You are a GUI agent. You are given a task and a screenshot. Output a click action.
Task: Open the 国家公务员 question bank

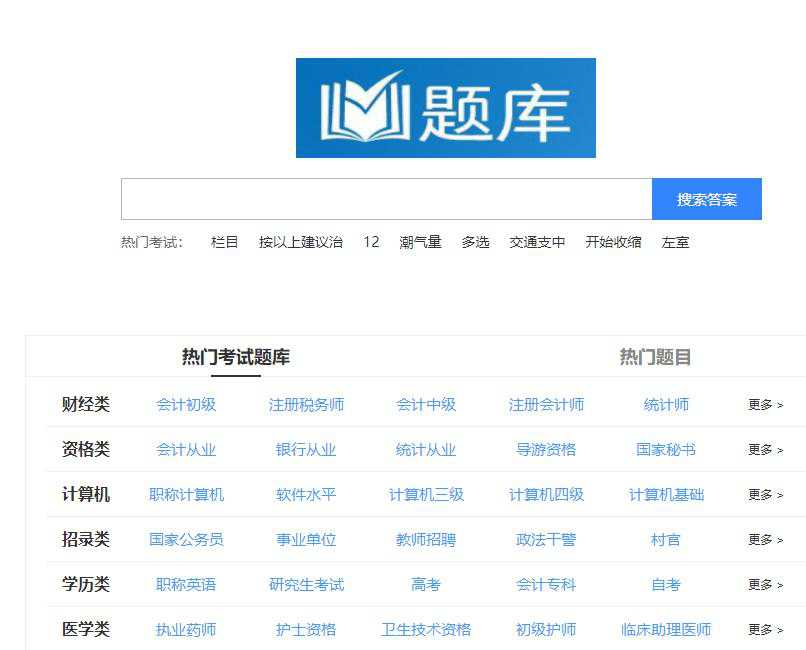point(186,540)
